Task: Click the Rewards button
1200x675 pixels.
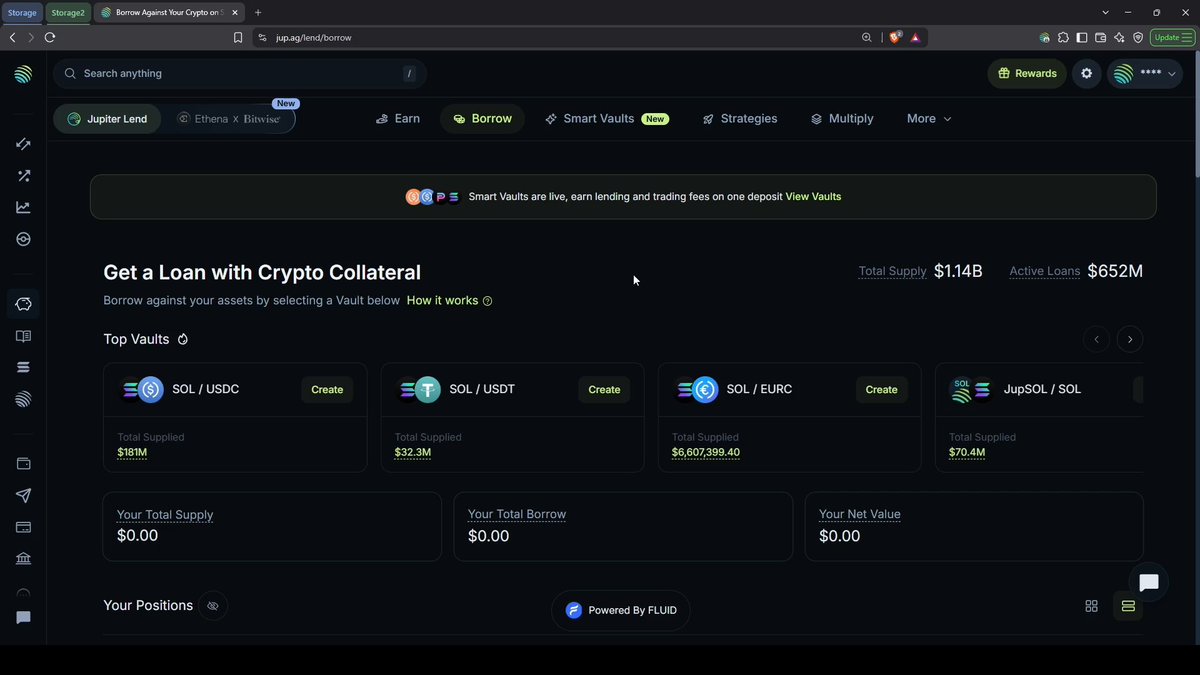Action: tap(1027, 73)
